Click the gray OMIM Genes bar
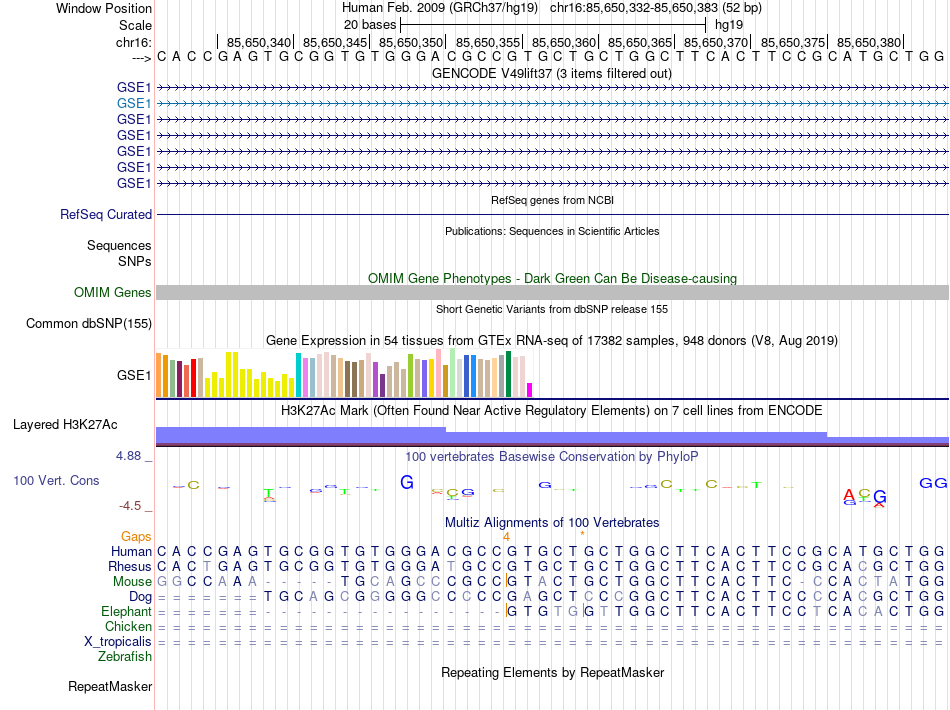This screenshot has width=950, height=710. pyautogui.click(x=553, y=293)
